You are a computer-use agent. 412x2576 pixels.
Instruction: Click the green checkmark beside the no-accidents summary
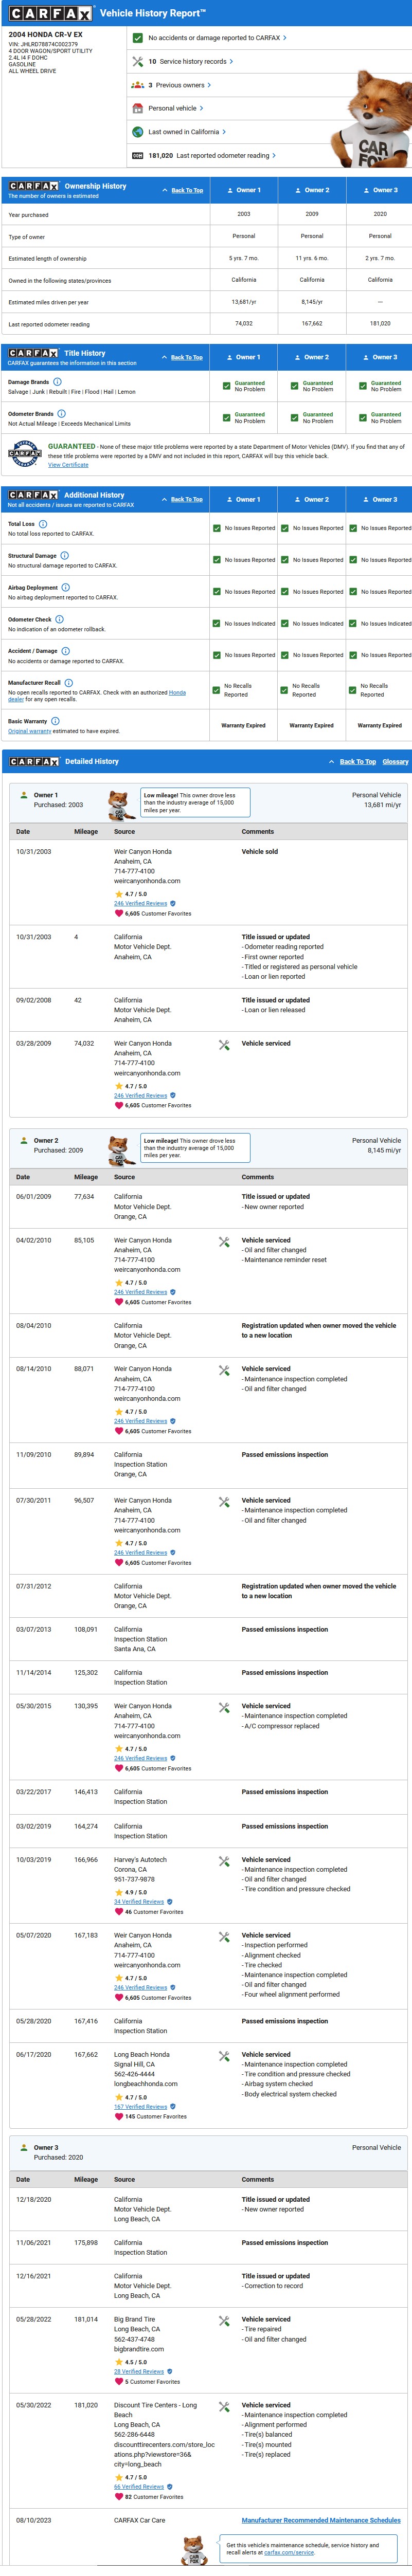point(138,38)
